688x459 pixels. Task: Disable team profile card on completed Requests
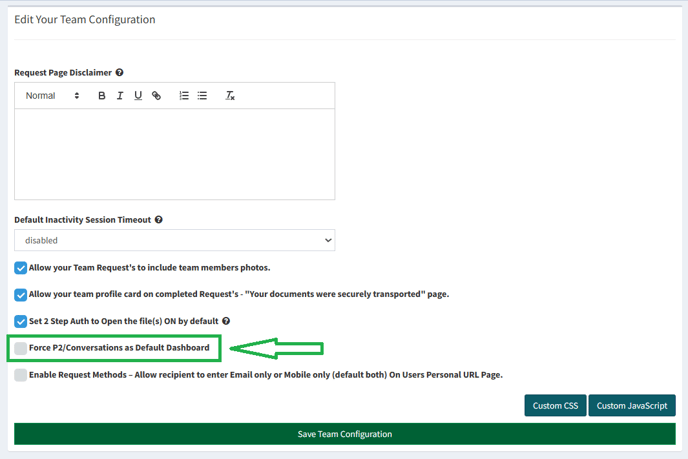point(21,295)
